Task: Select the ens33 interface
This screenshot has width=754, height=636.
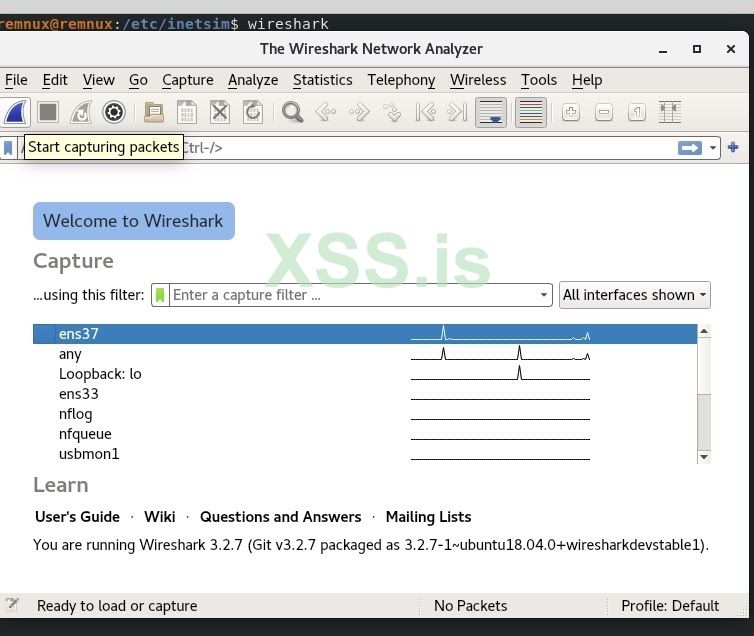Action: pos(365,394)
